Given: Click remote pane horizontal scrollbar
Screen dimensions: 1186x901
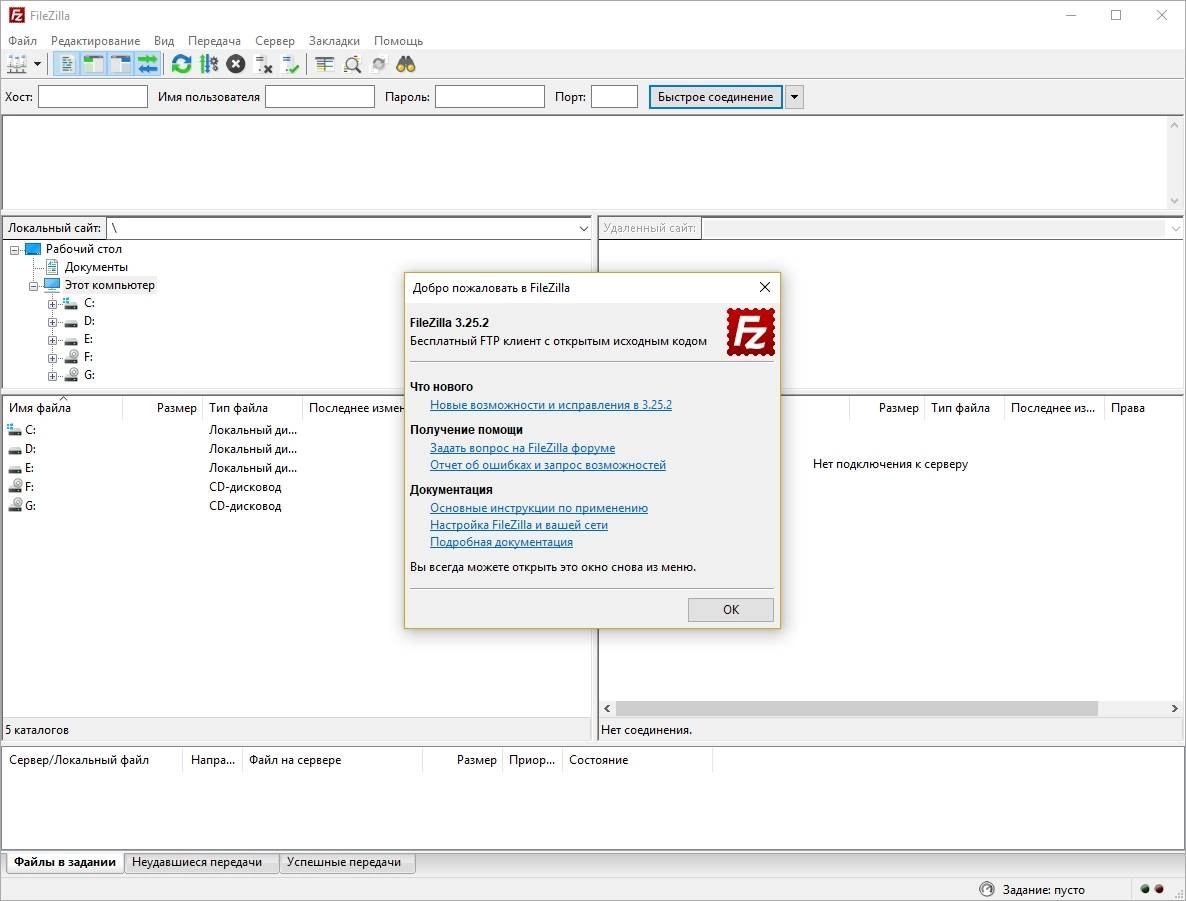Looking at the screenshot, I should point(856,709).
